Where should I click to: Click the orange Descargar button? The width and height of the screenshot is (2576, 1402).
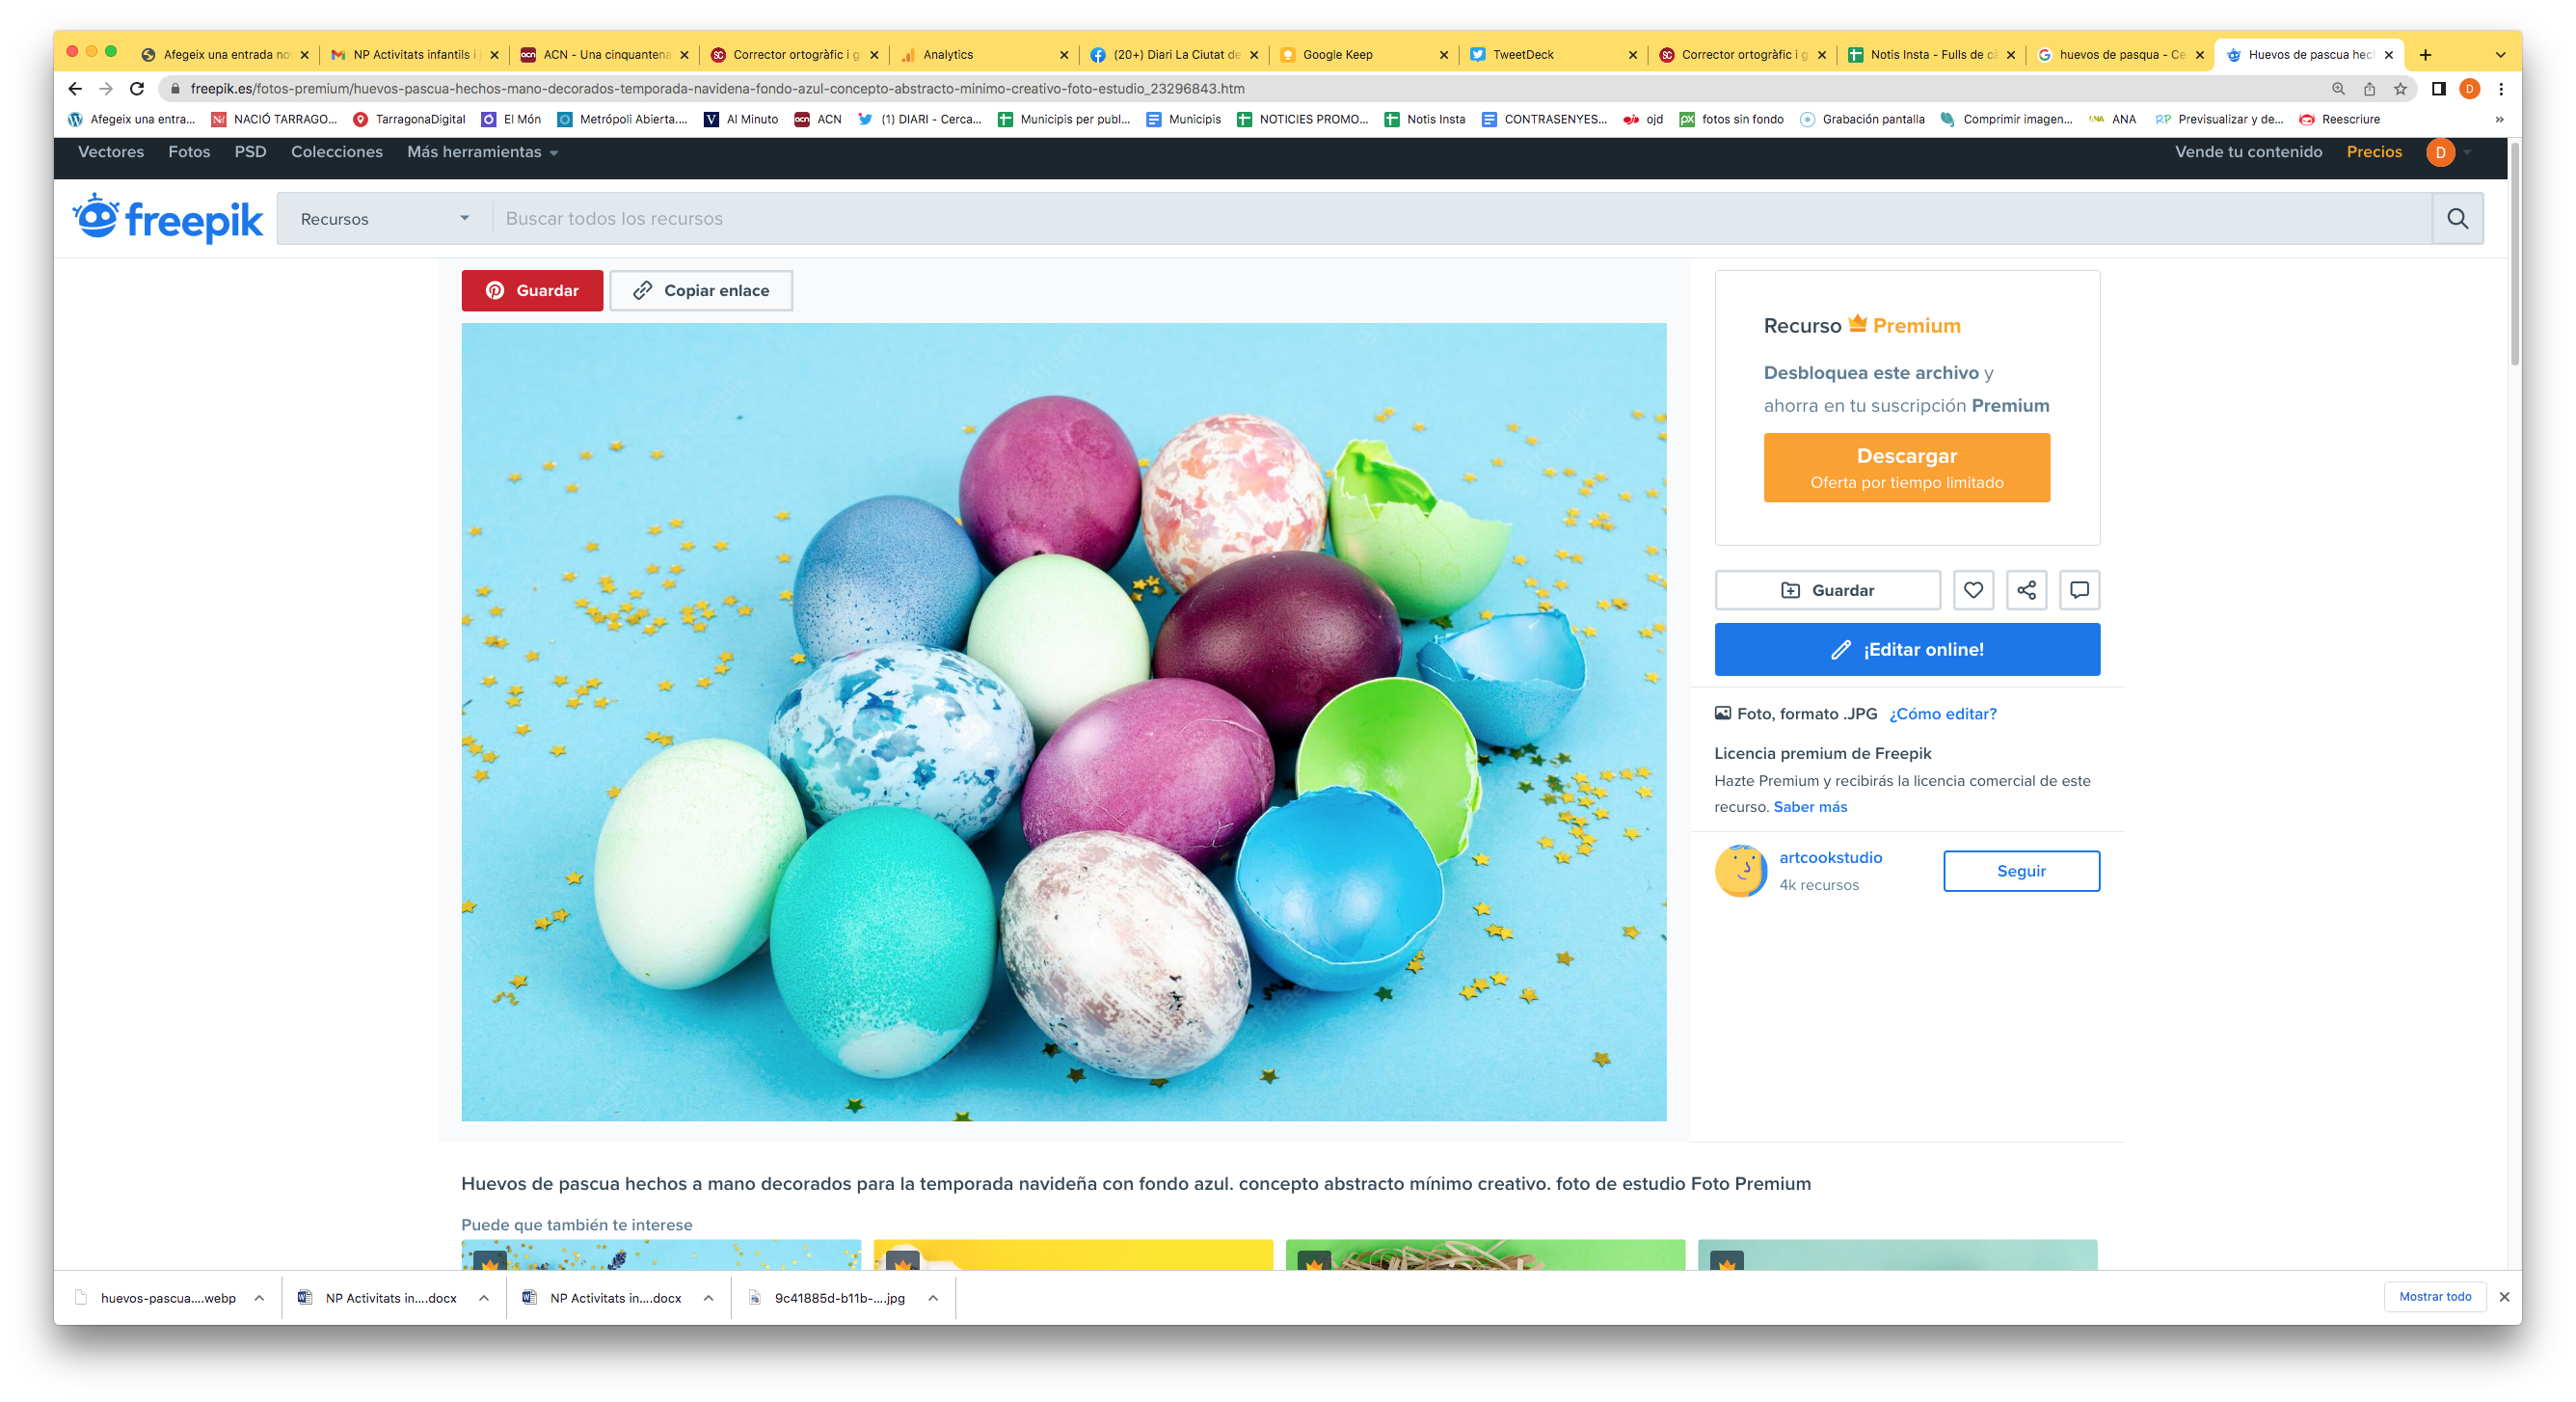tap(1906, 467)
